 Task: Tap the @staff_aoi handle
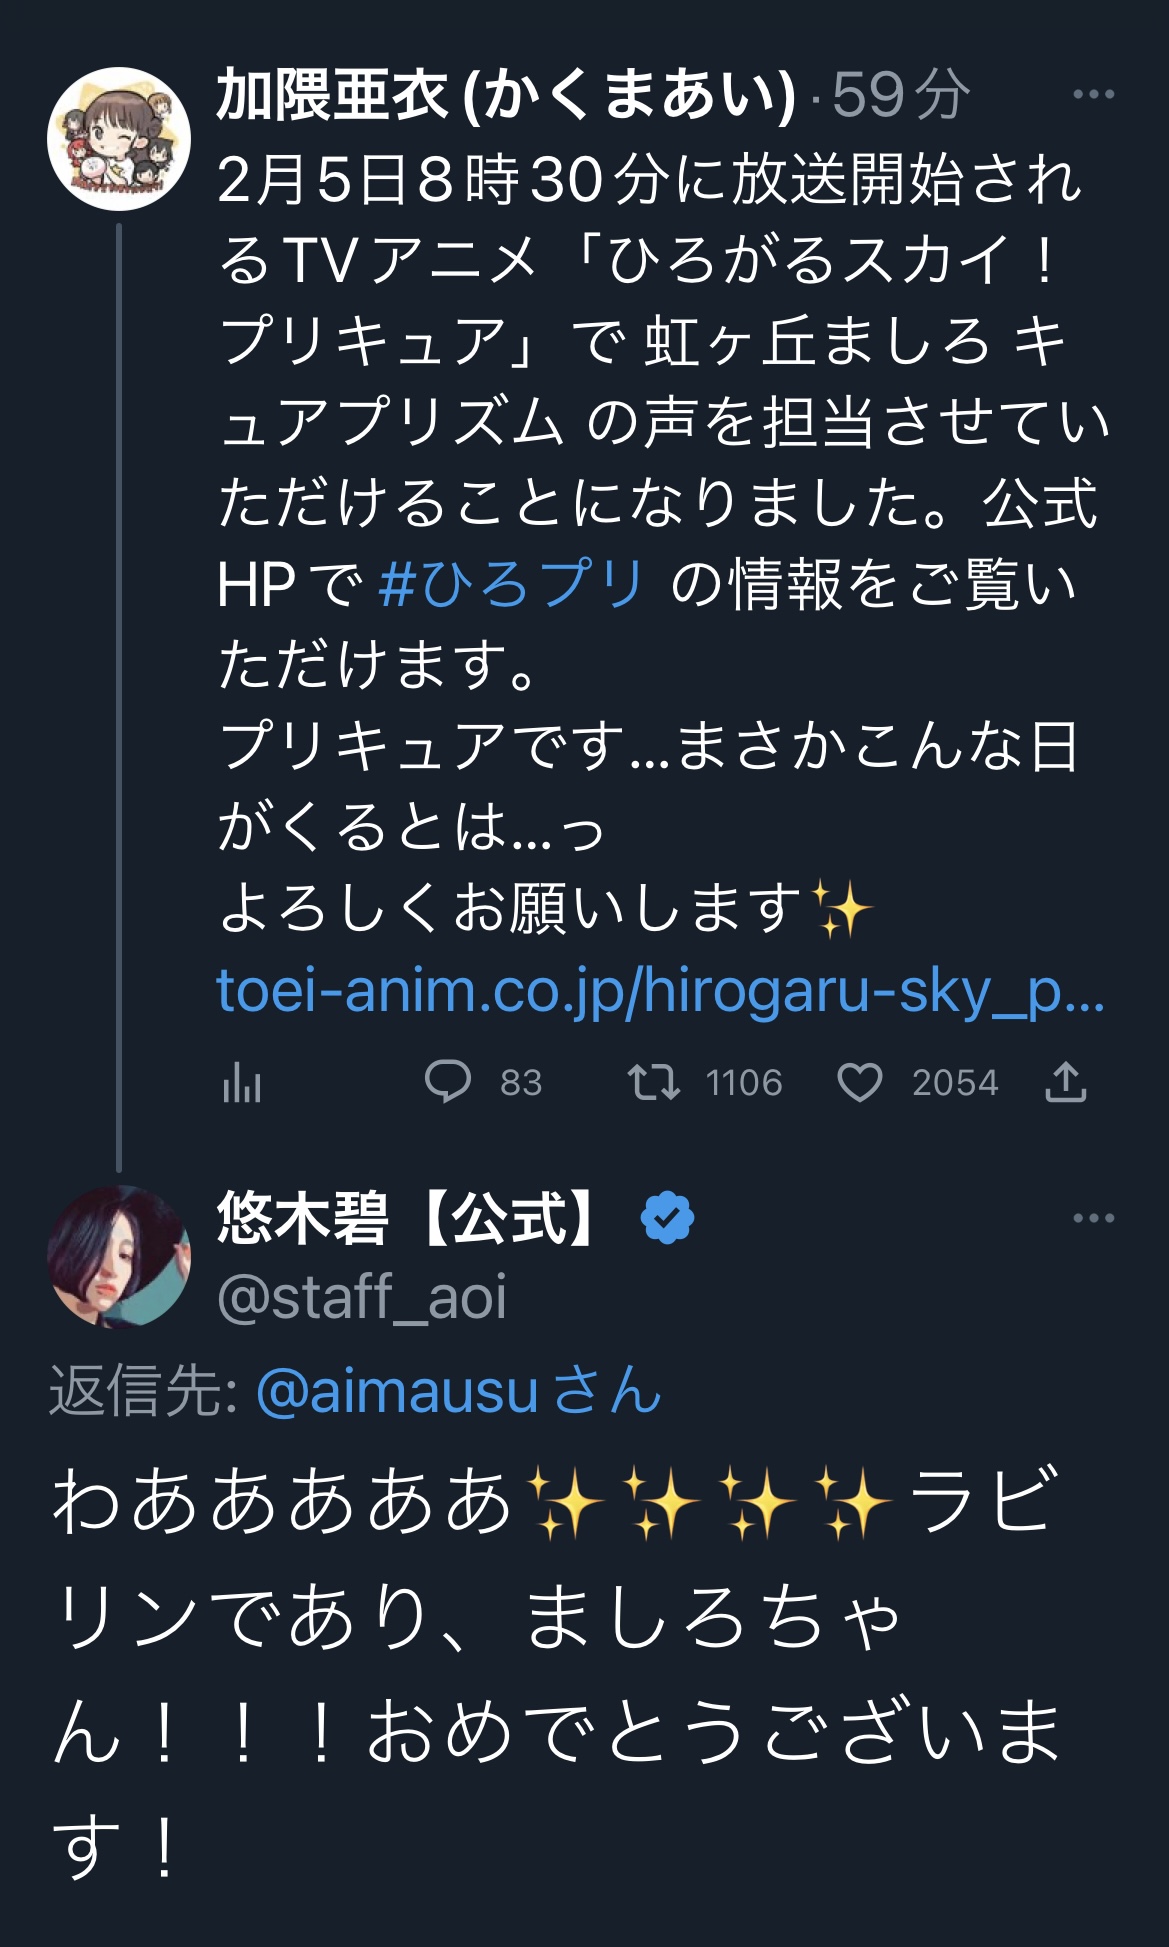click(x=362, y=1297)
